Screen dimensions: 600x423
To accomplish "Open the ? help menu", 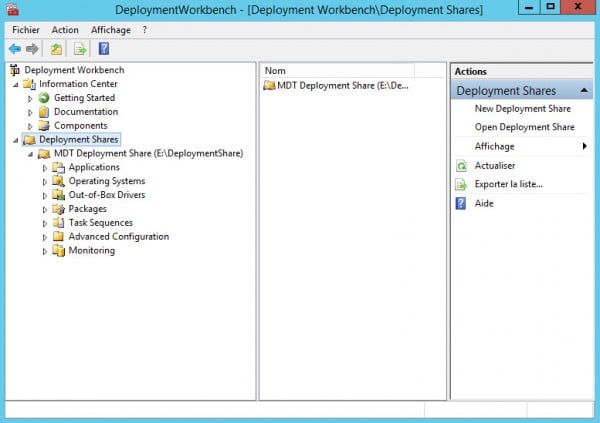I will 145,30.
